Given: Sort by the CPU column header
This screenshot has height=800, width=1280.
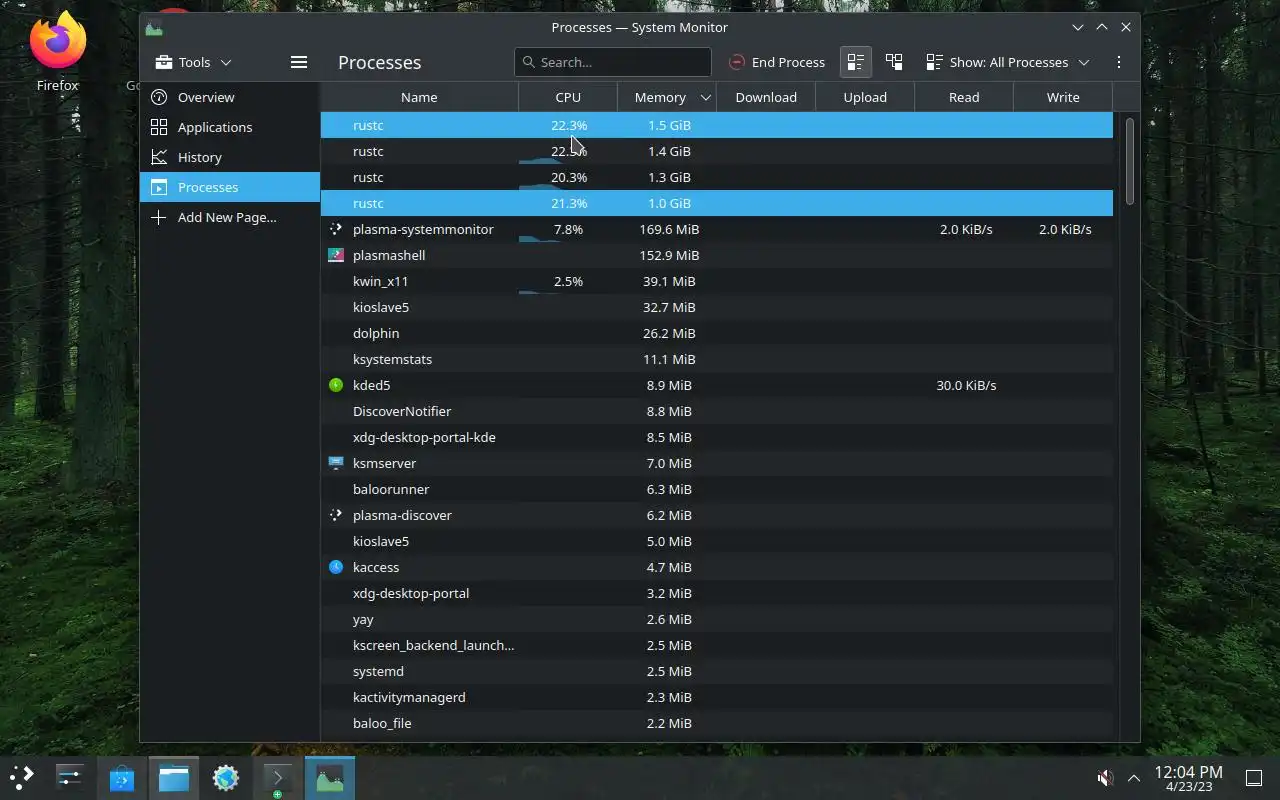Looking at the screenshot, I should (x=568, y=97).
